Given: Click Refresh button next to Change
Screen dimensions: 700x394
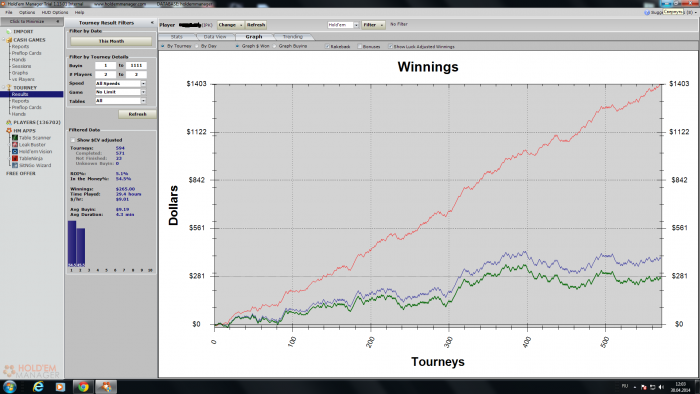Looking at the screenshot, I should click(x=256, y=25).
